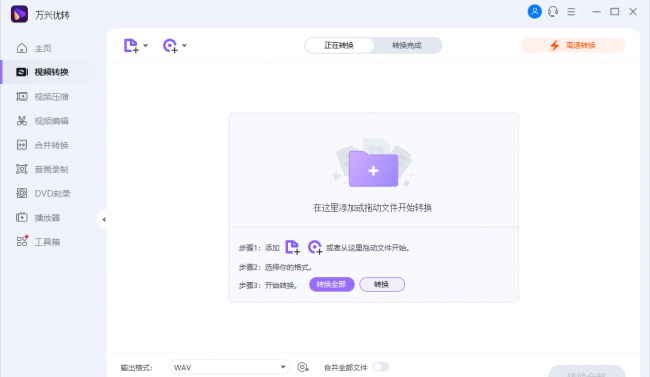Switch to the 转换完成 tab
650x377 pixels.
pyautogui.click(x=407, y=46)
